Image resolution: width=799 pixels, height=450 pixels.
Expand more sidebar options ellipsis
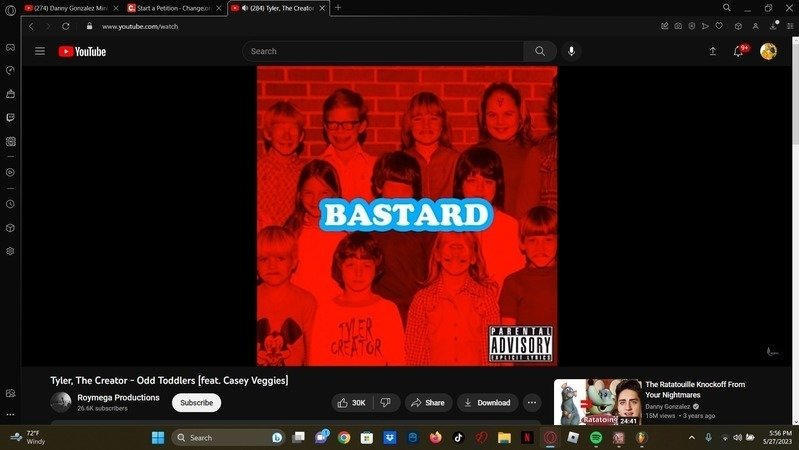click(10, 414)
